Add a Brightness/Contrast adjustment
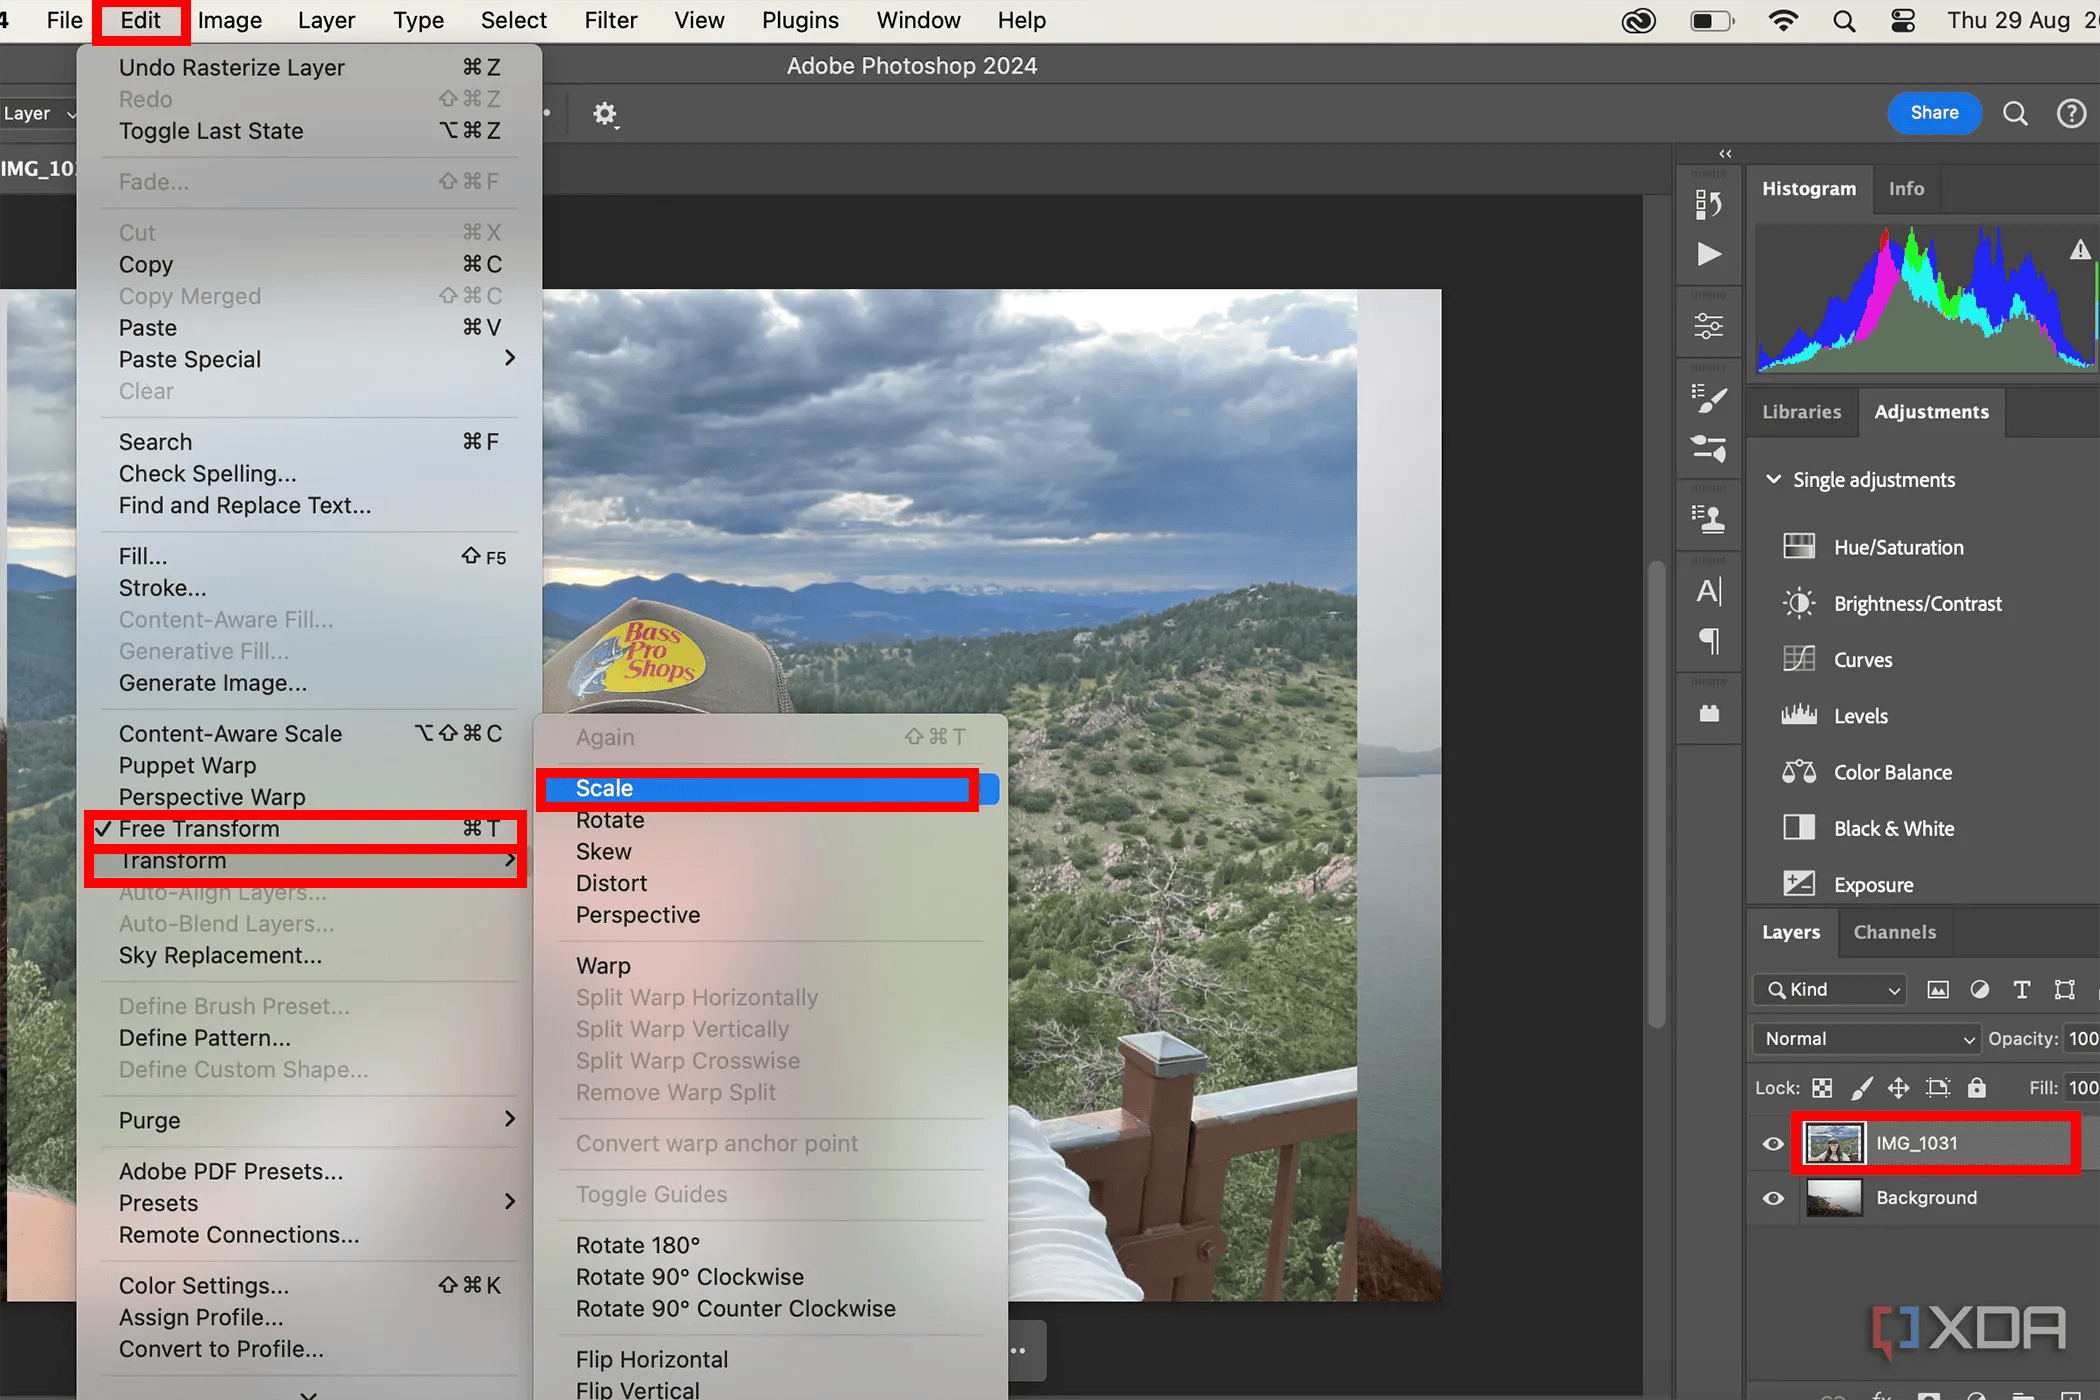This screenshot has width=2100, height=1400. tap(1917, 603)
